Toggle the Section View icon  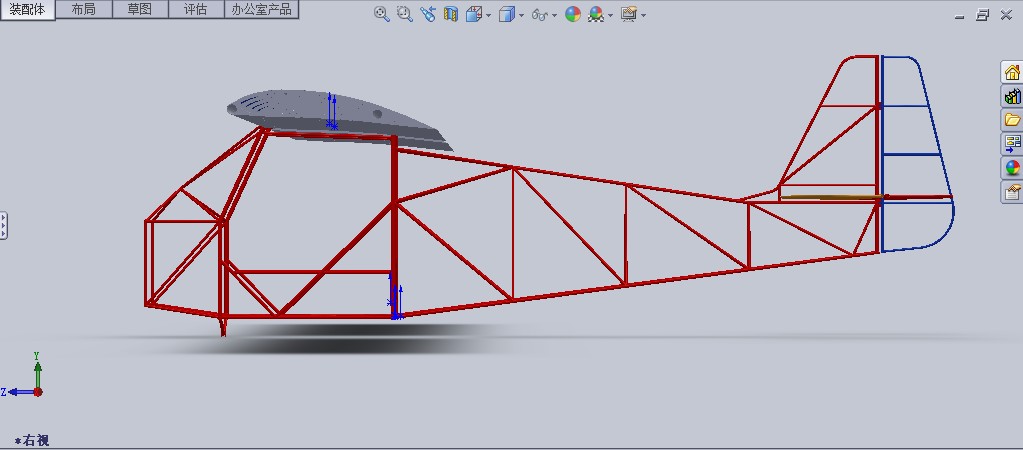[450, 14]
